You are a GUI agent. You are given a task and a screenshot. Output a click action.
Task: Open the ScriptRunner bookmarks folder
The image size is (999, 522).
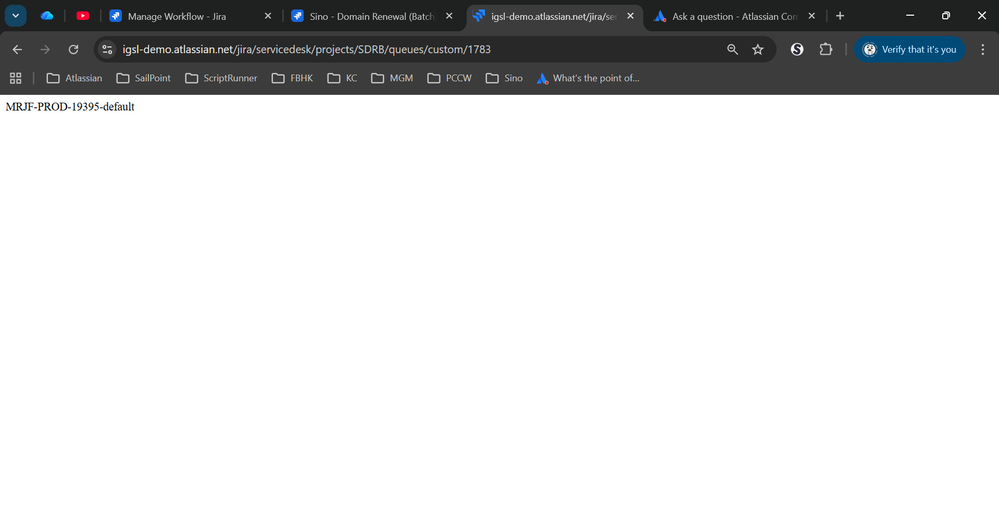[221, 78]
